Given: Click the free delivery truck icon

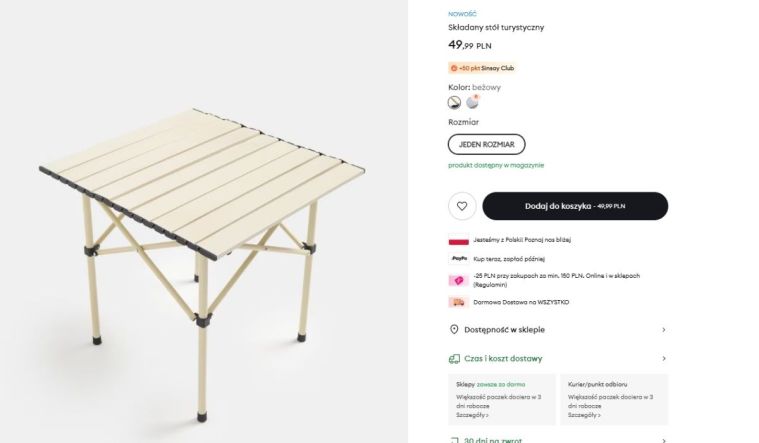Looking at the screenshot, I should 459,302.
